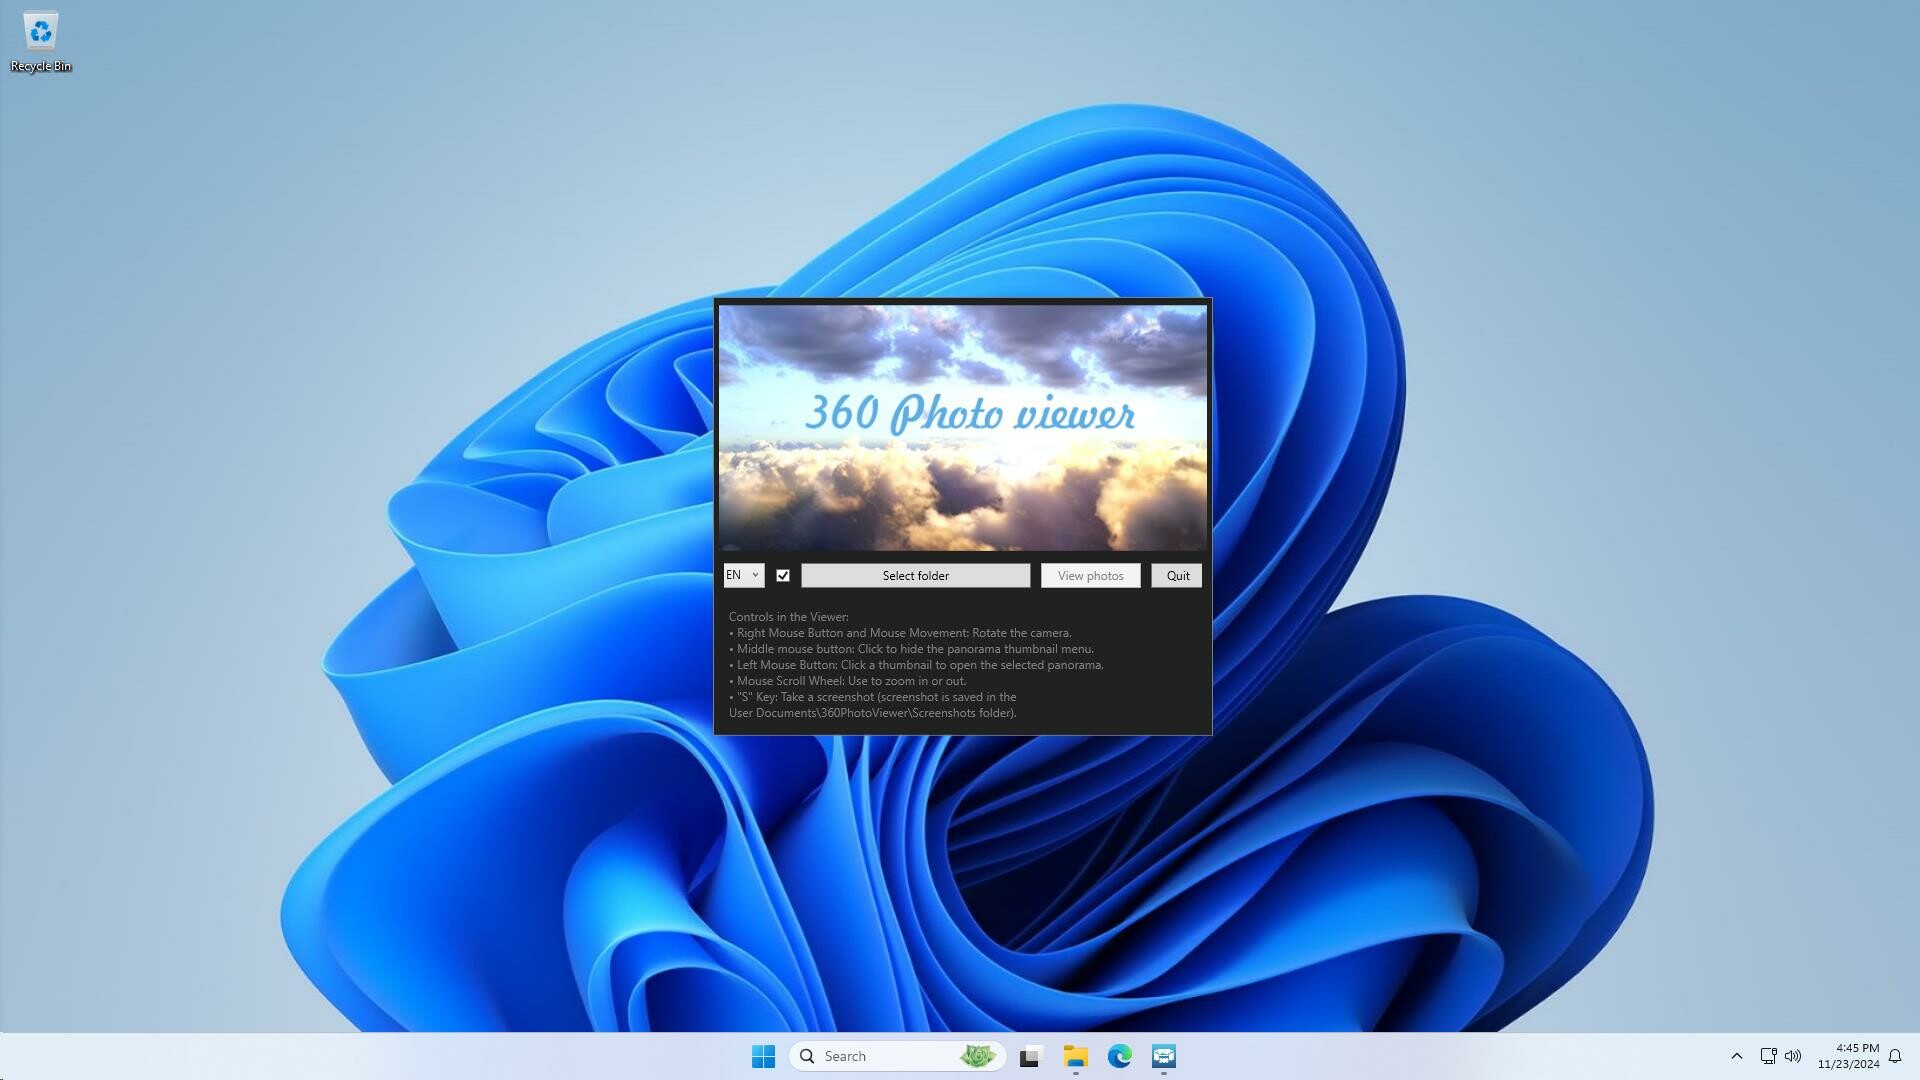Open the Start menu
Image resolution: width=1920 pixels, height=1080 pixels.
click(x=764, y=1056)
